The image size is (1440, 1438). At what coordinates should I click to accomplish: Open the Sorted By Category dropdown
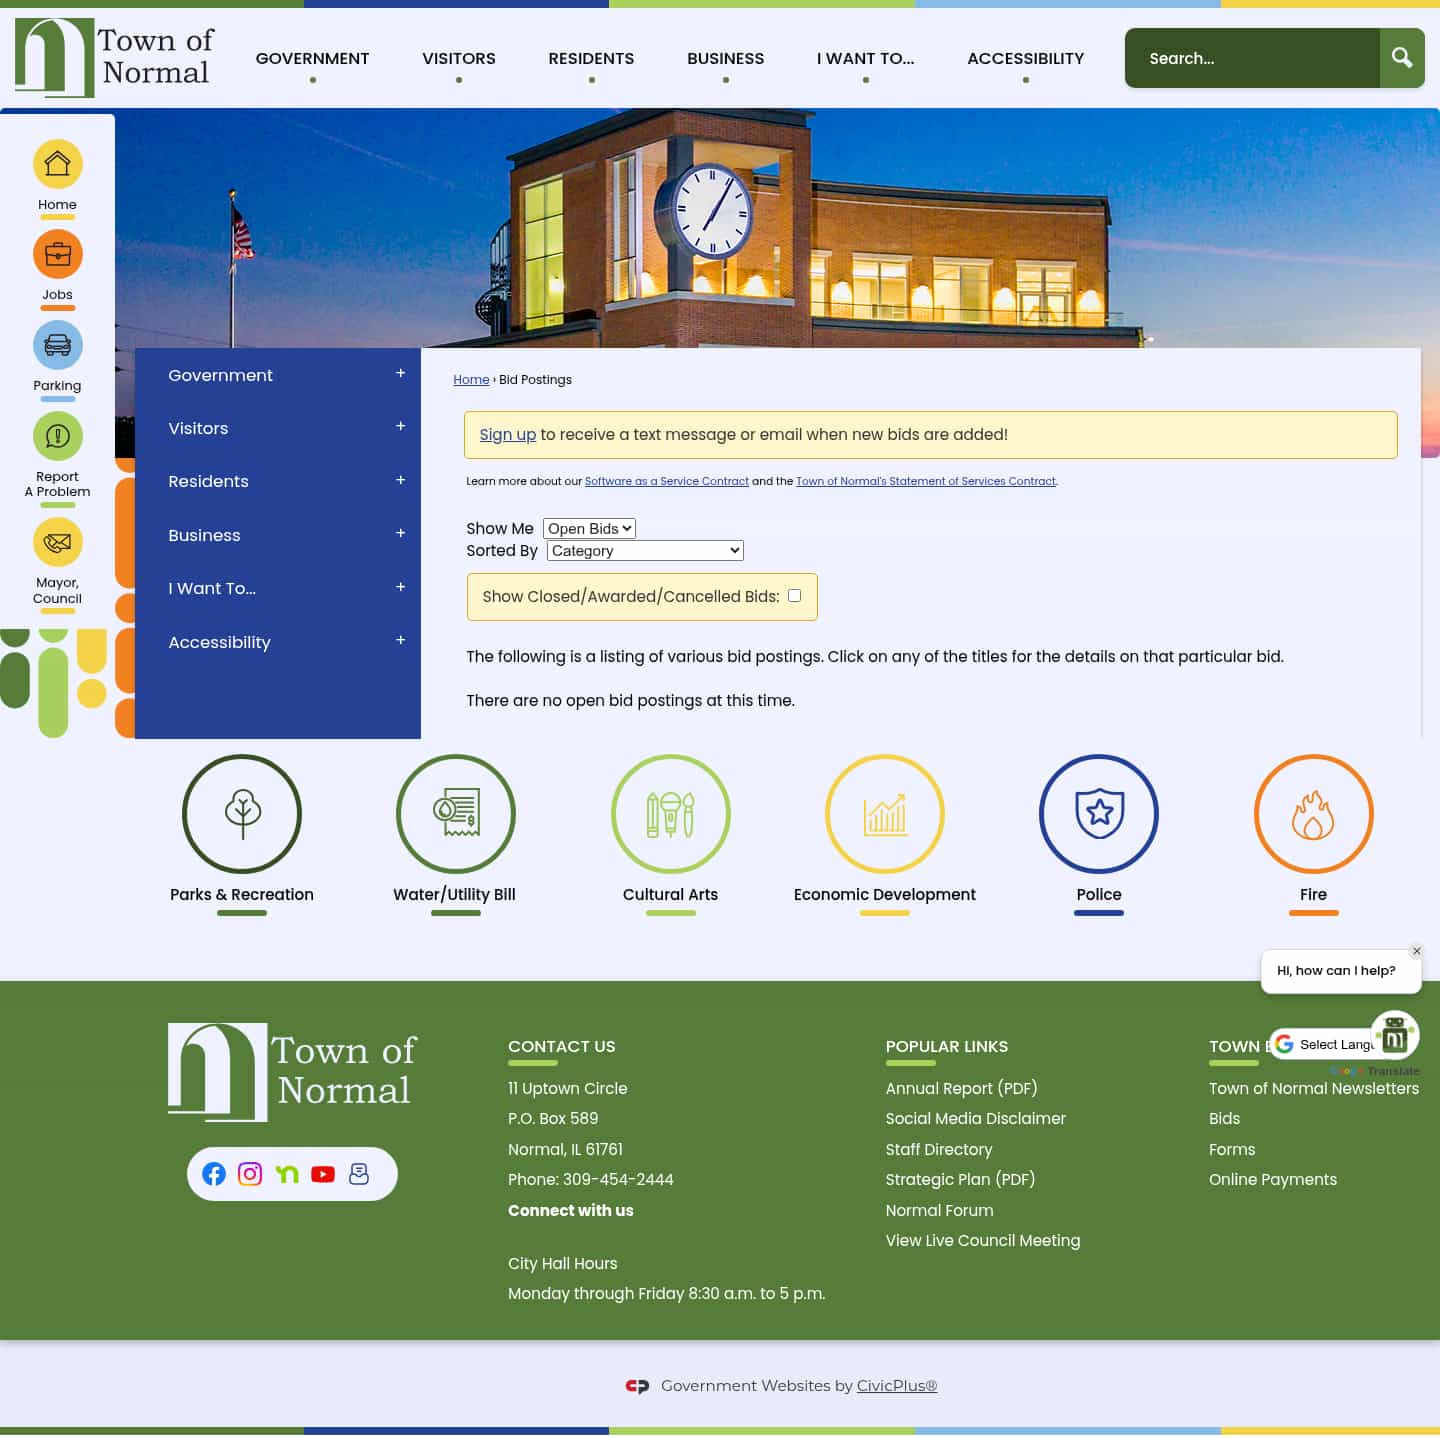coord(644,550)
